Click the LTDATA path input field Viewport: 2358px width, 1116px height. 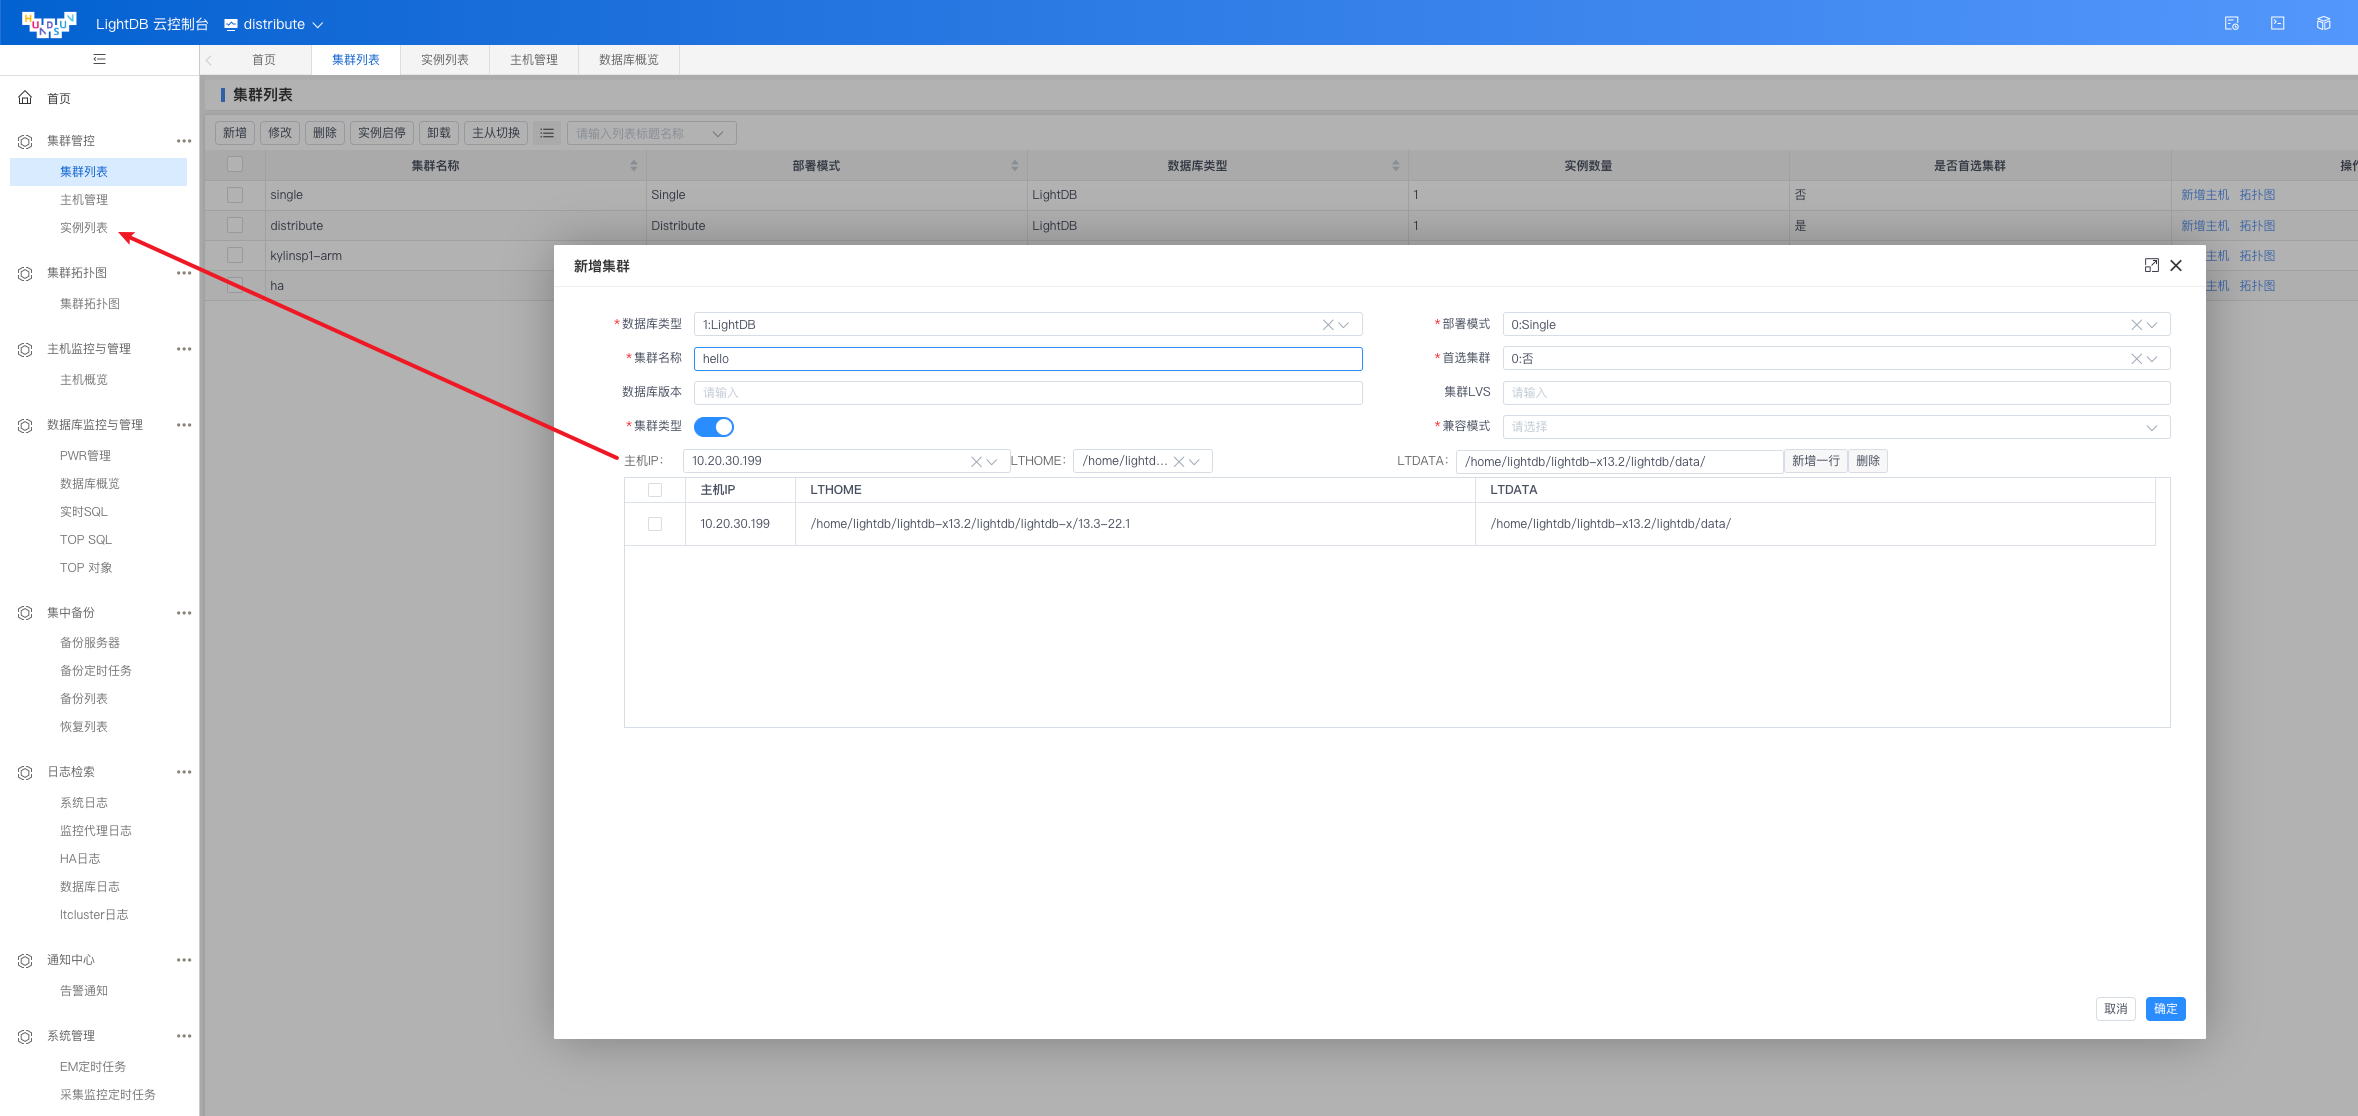pyautogui.click(x=1620, y=461)
